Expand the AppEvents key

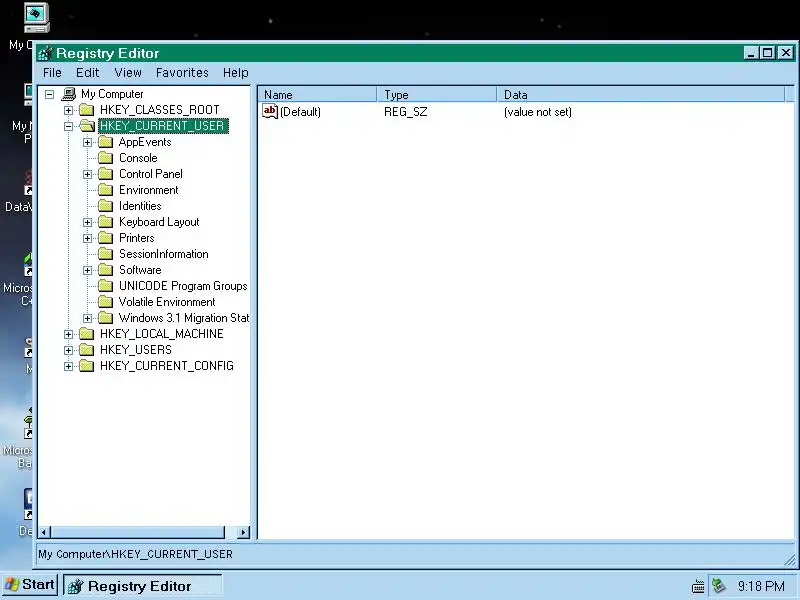pos(87,142)
